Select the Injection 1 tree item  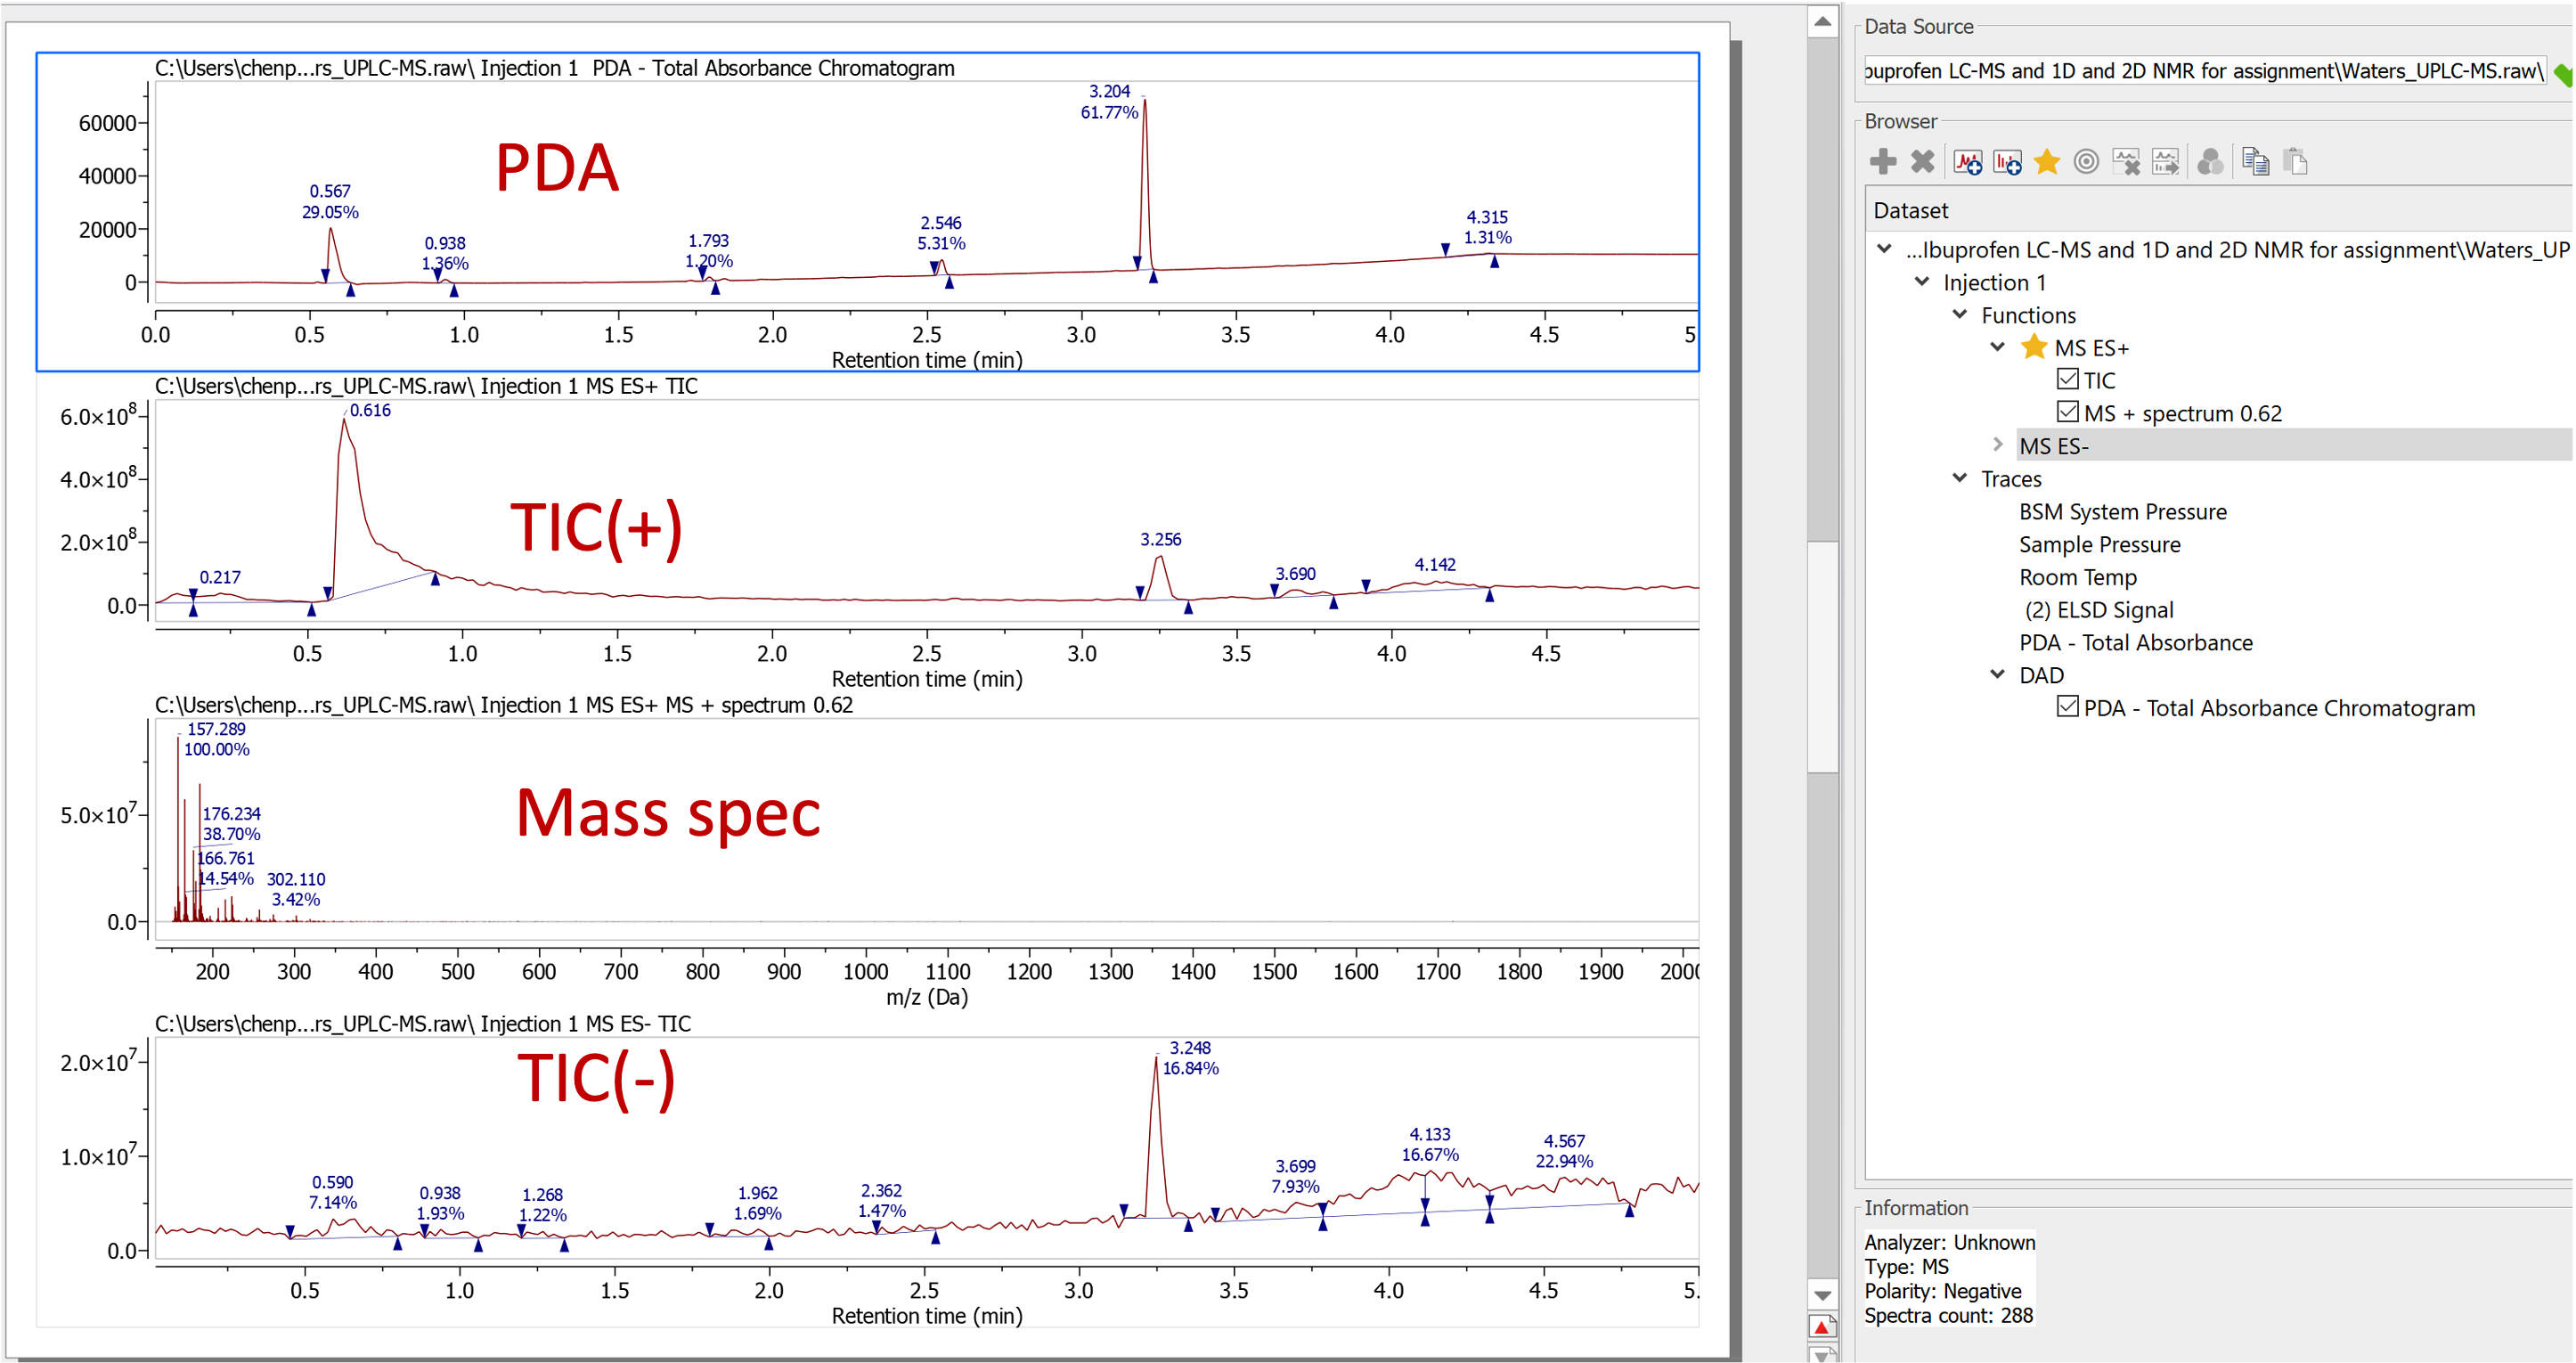point(1995,283)
